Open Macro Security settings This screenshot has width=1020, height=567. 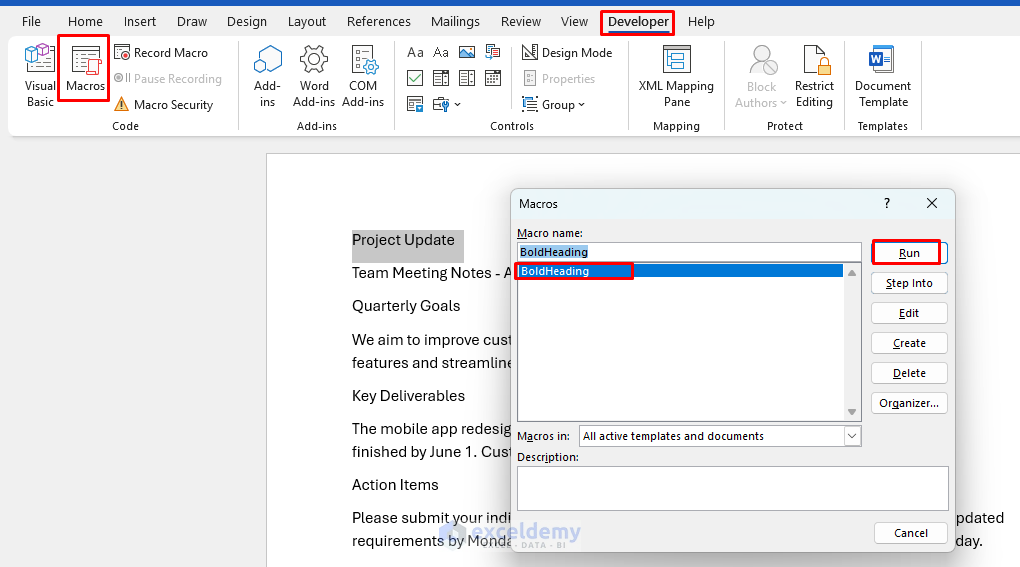tap(163, 105)
